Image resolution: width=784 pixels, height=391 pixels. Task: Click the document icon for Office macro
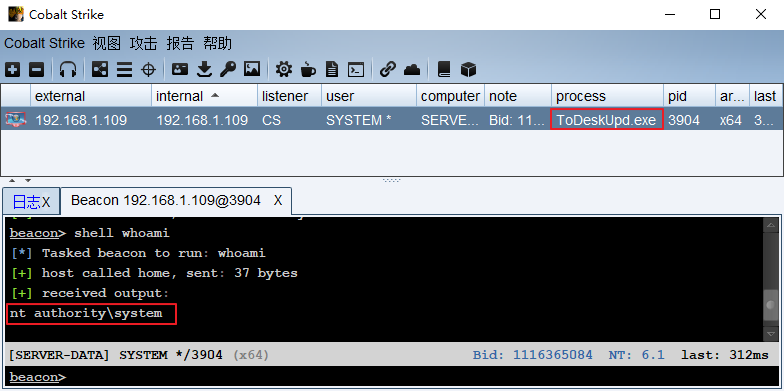click(x=332, y=70)
